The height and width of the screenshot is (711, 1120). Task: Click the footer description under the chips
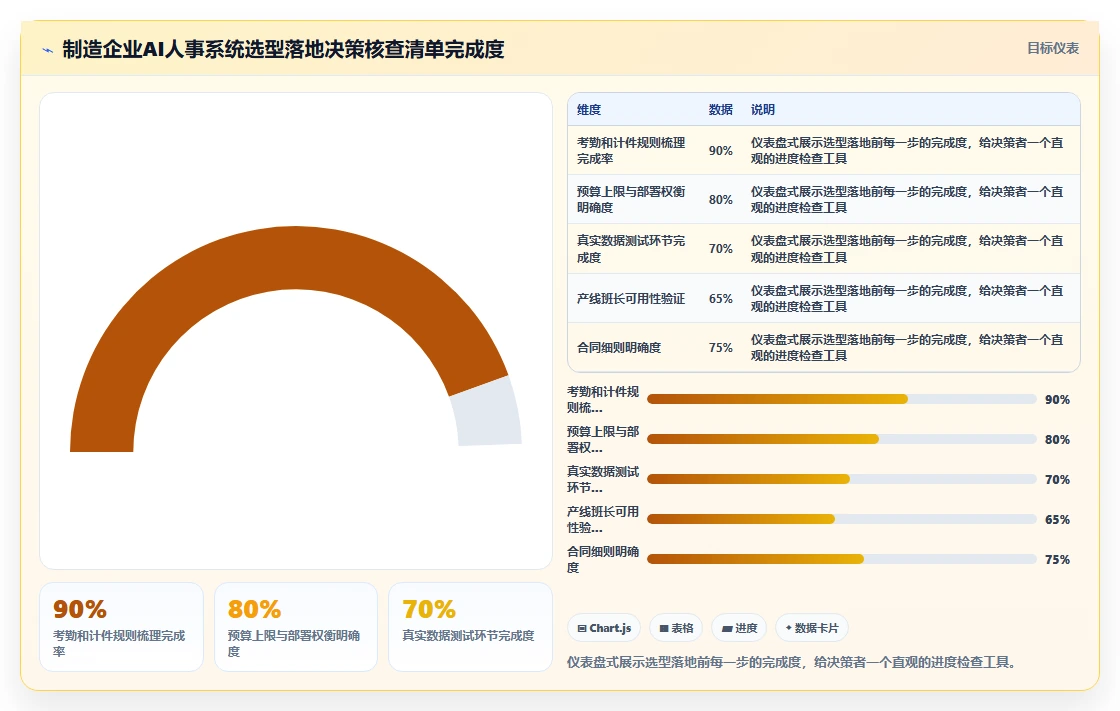pos(791,662)
